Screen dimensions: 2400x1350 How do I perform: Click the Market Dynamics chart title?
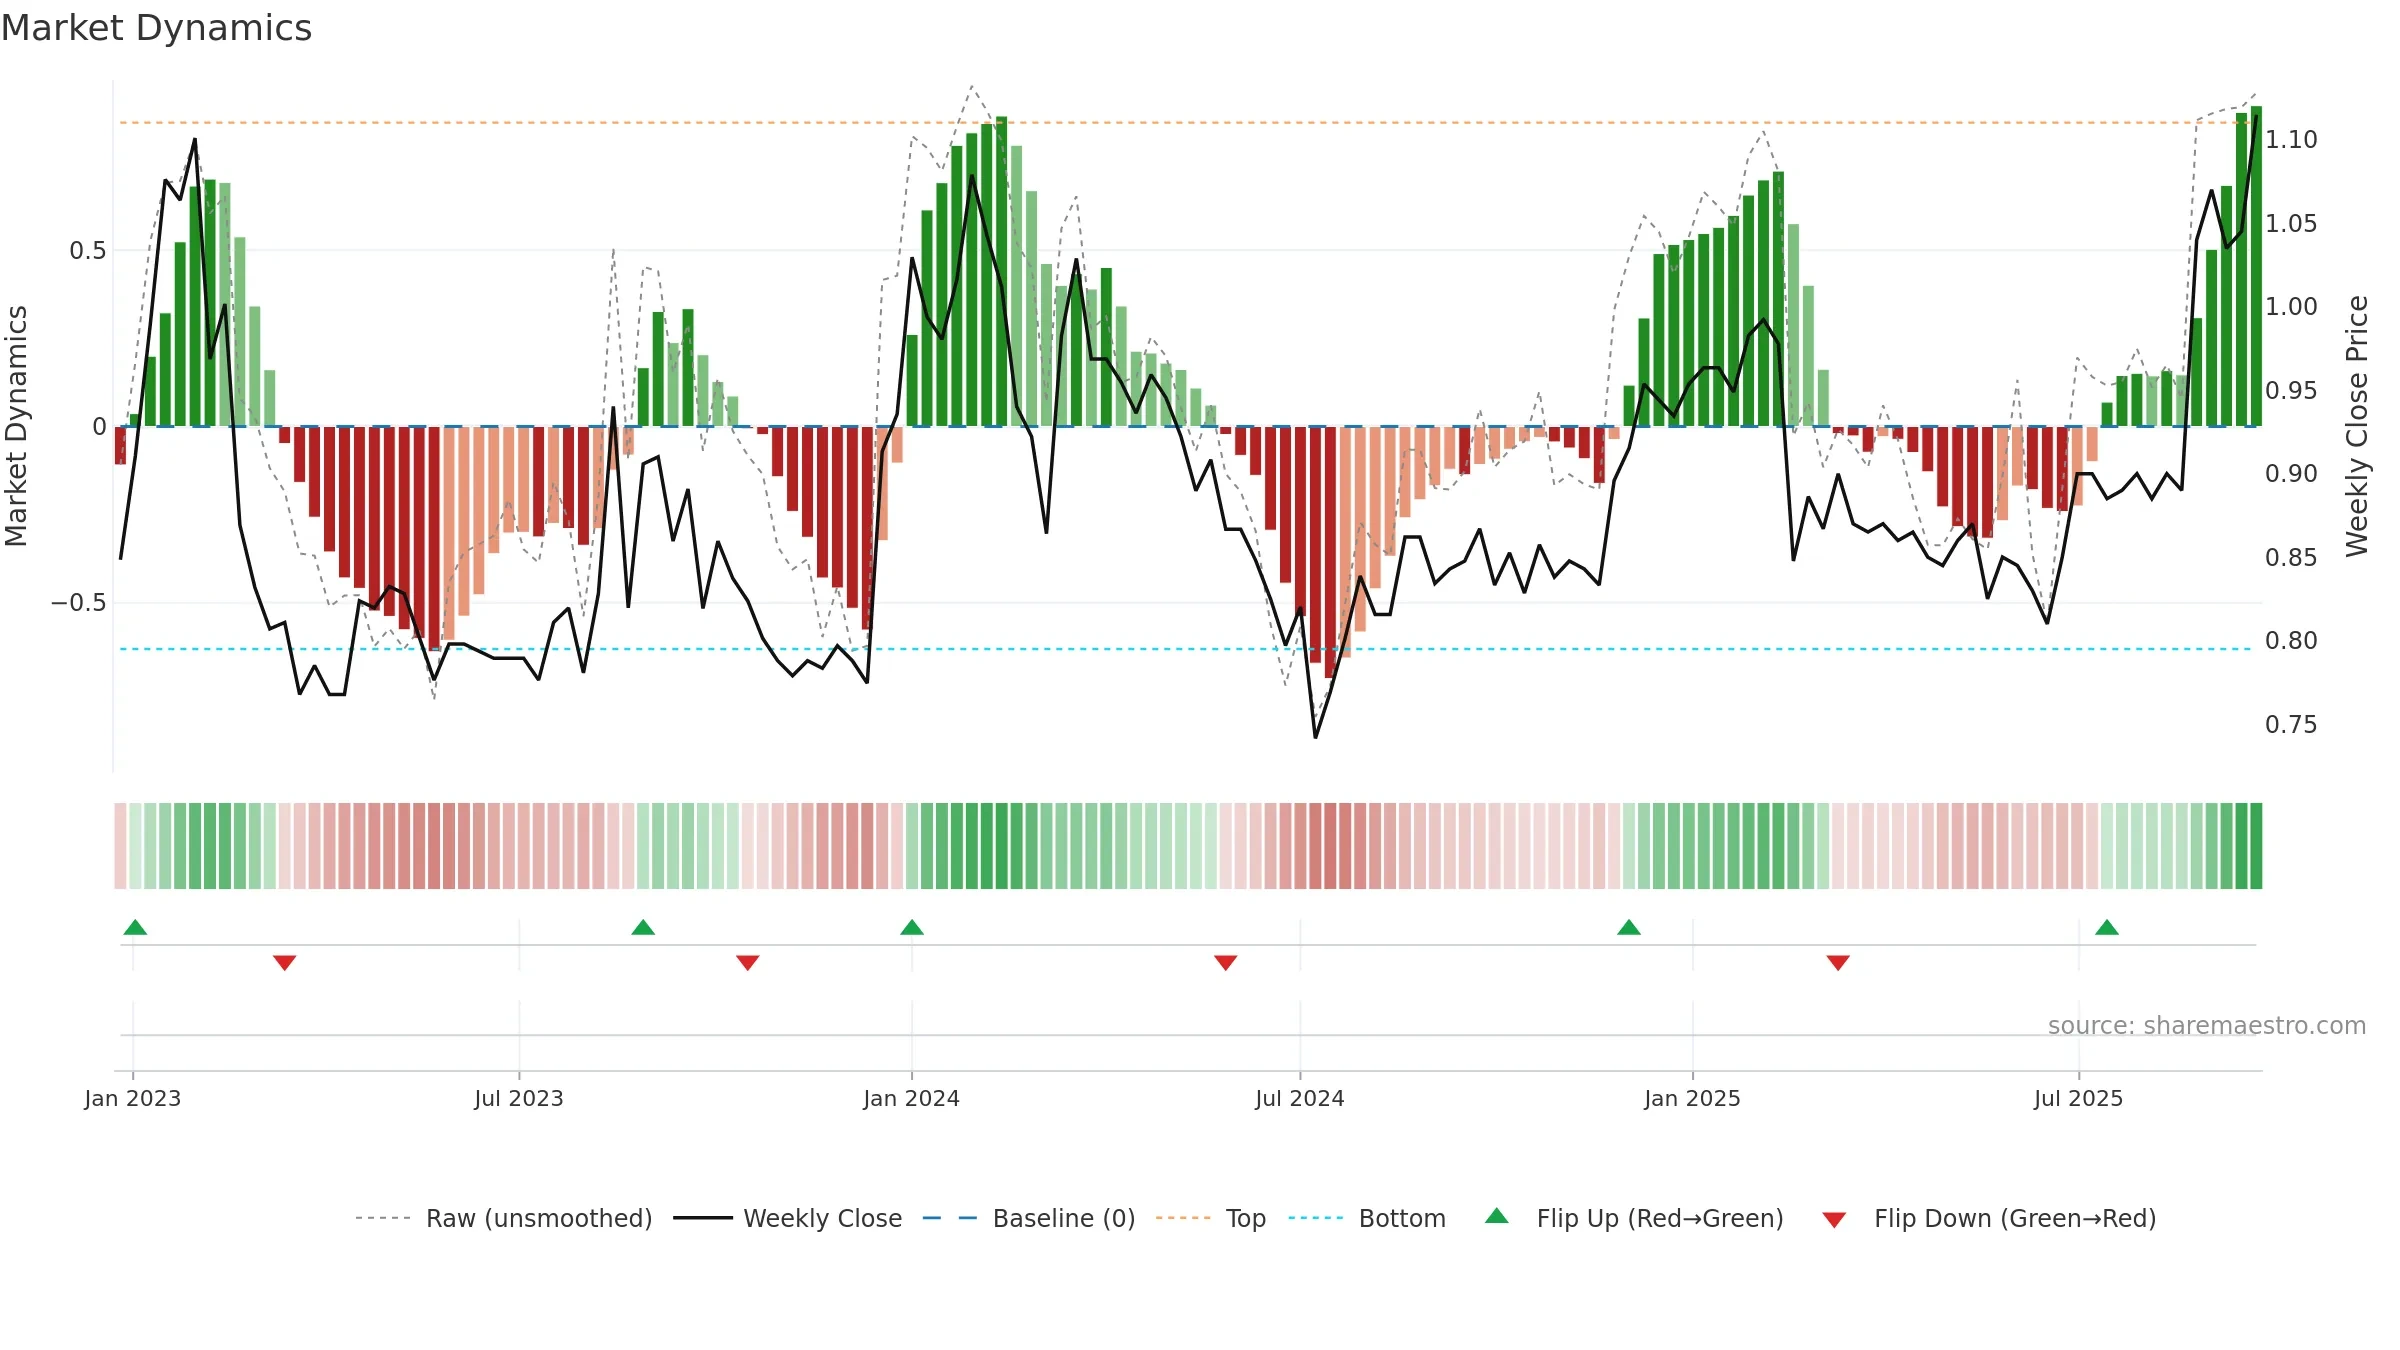pyautogui.click(x=156, y=28)
